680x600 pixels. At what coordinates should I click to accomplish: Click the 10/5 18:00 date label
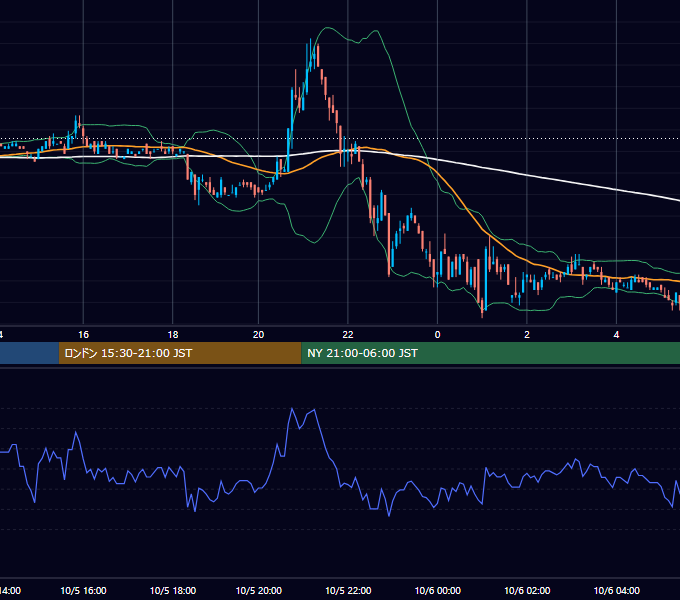(x=173, y=590)
